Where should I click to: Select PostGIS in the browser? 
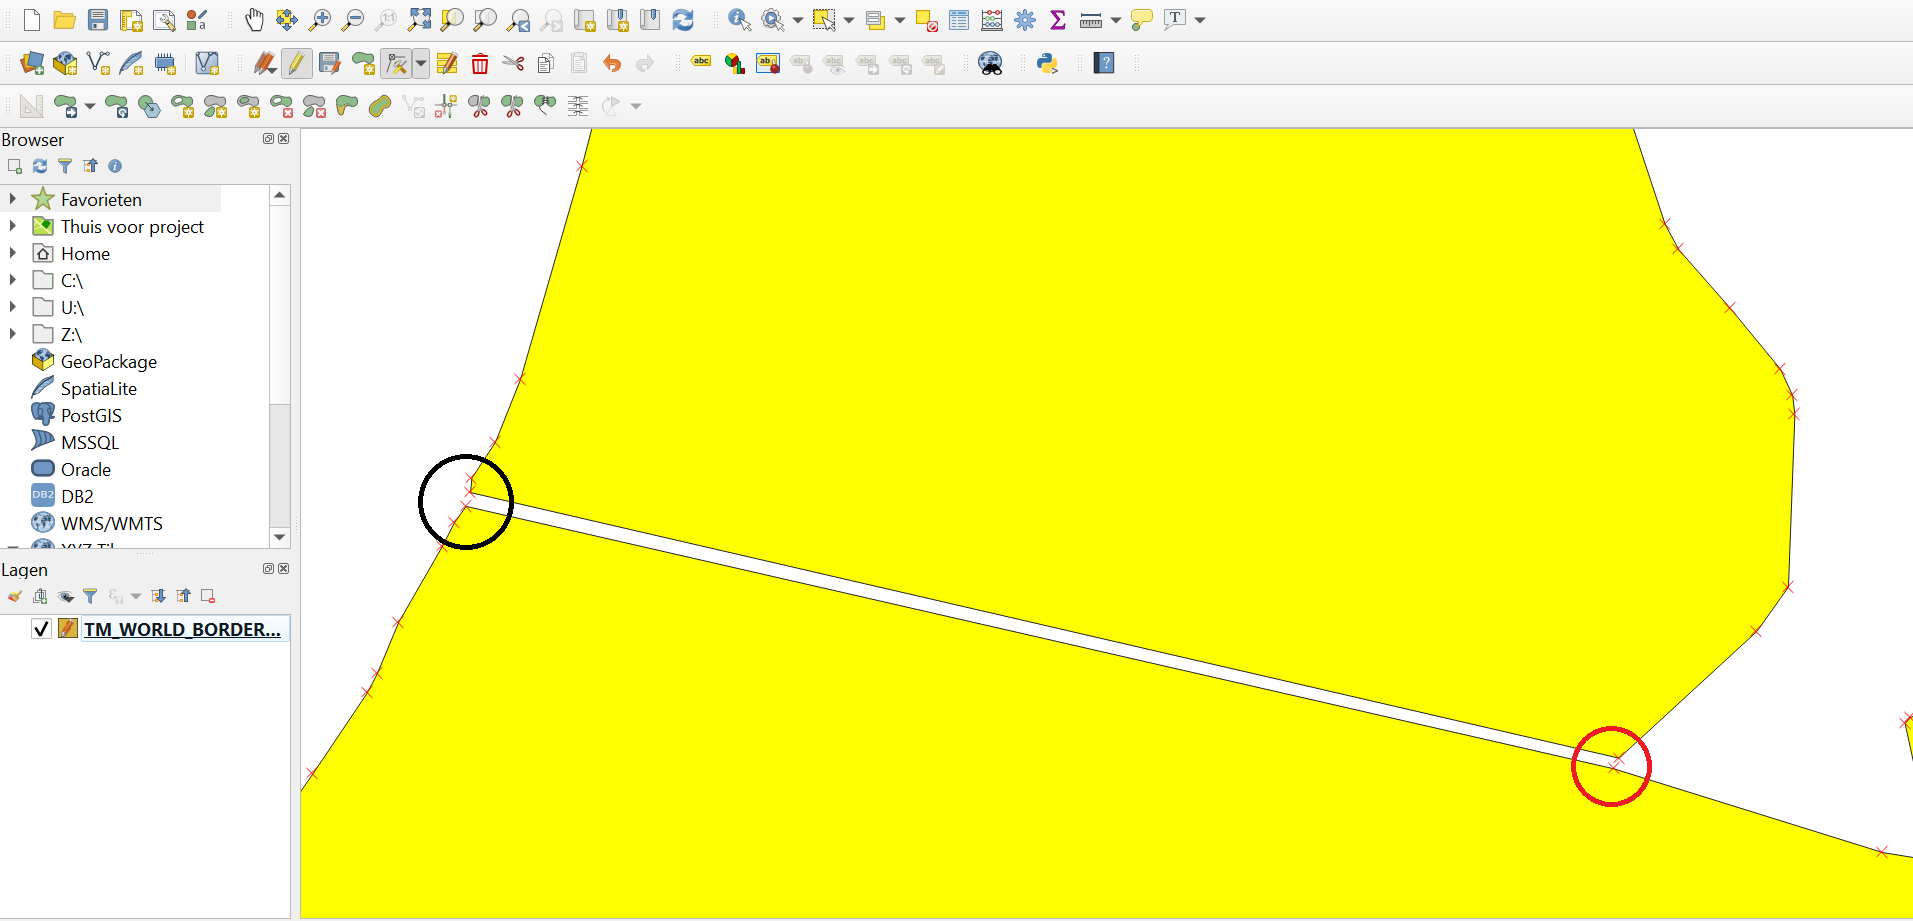(x=91, y=416)
